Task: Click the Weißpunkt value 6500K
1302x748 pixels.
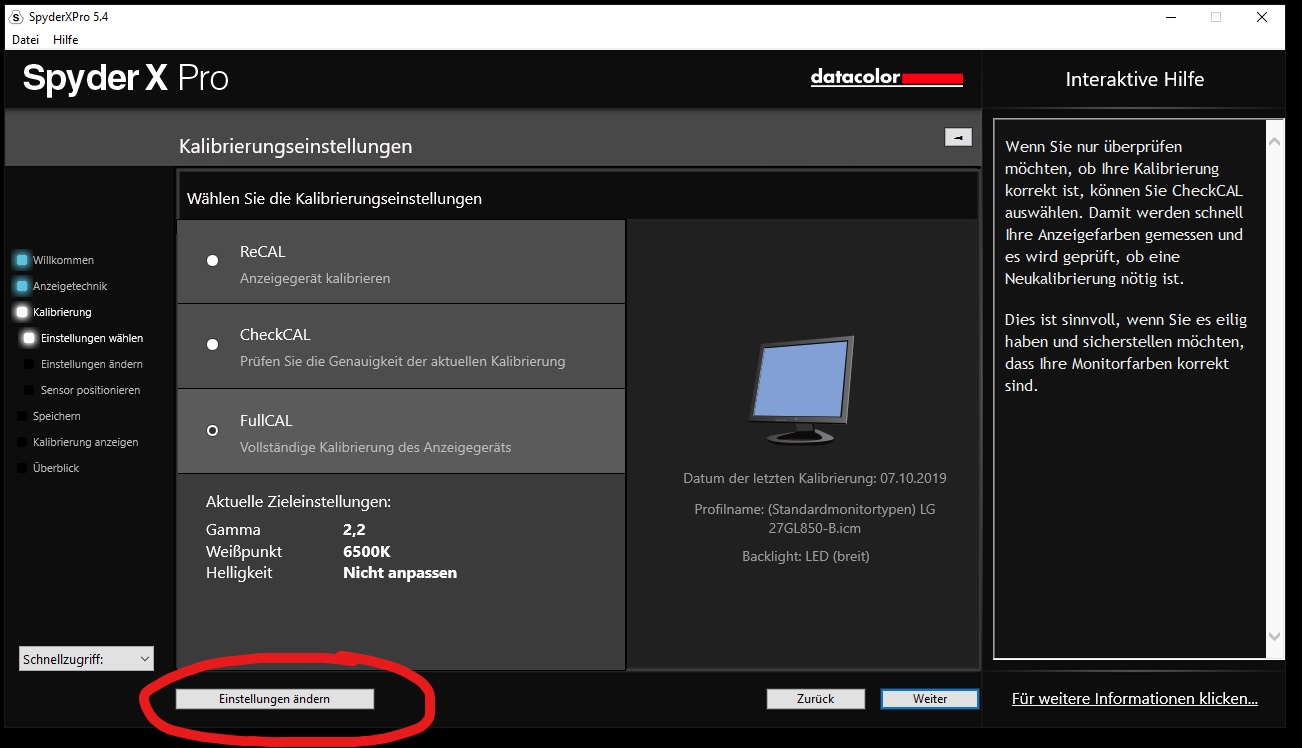Action: point(367,551)
